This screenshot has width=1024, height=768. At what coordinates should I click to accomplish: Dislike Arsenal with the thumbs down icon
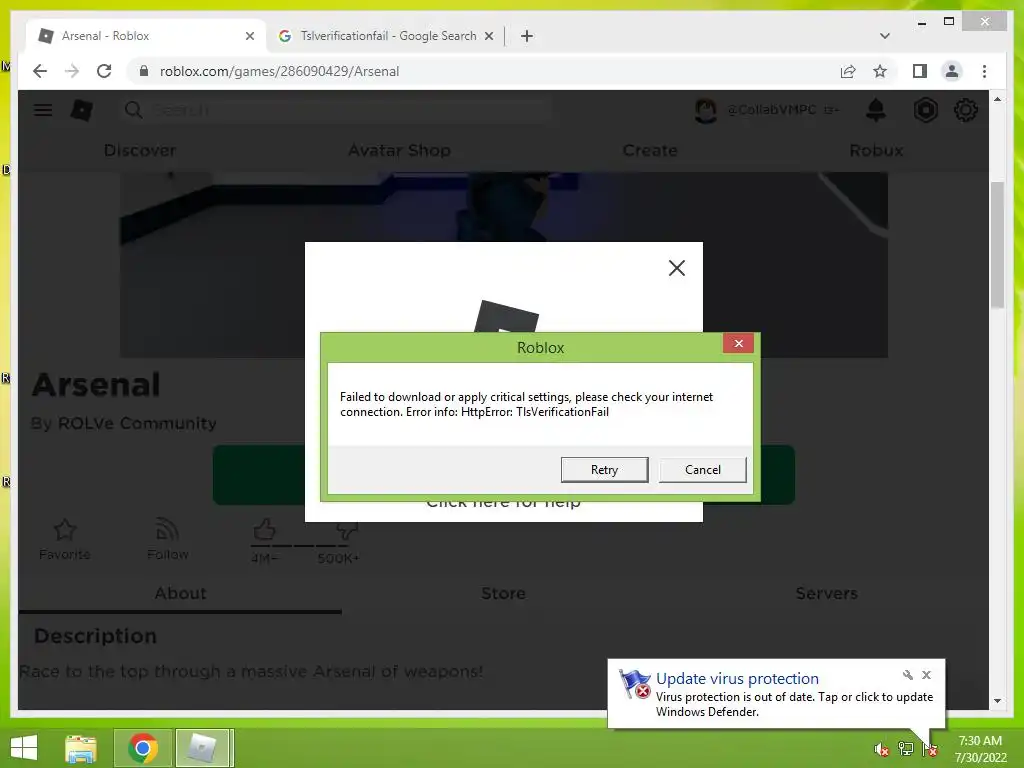(x=347, y=531)
